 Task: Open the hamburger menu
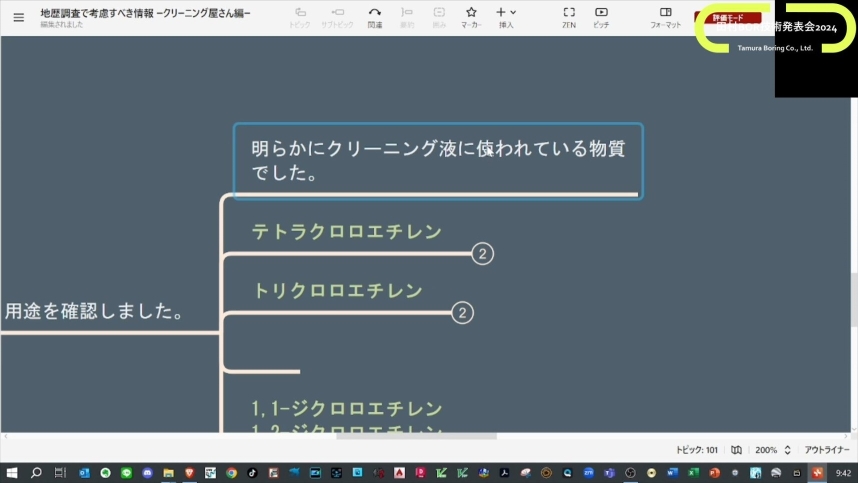(x=18, y=17)
